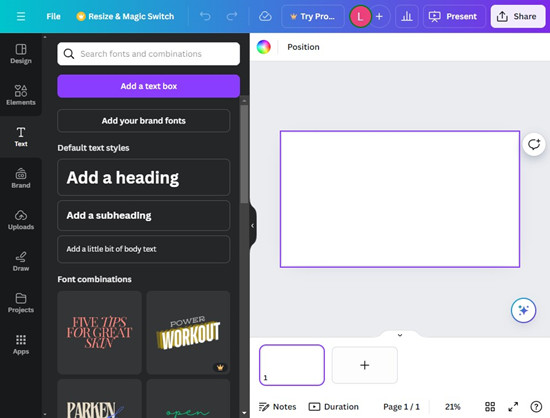The image size is (550, 418).
Task: Open the hamburger main menu
Action: tap(21, 16)
